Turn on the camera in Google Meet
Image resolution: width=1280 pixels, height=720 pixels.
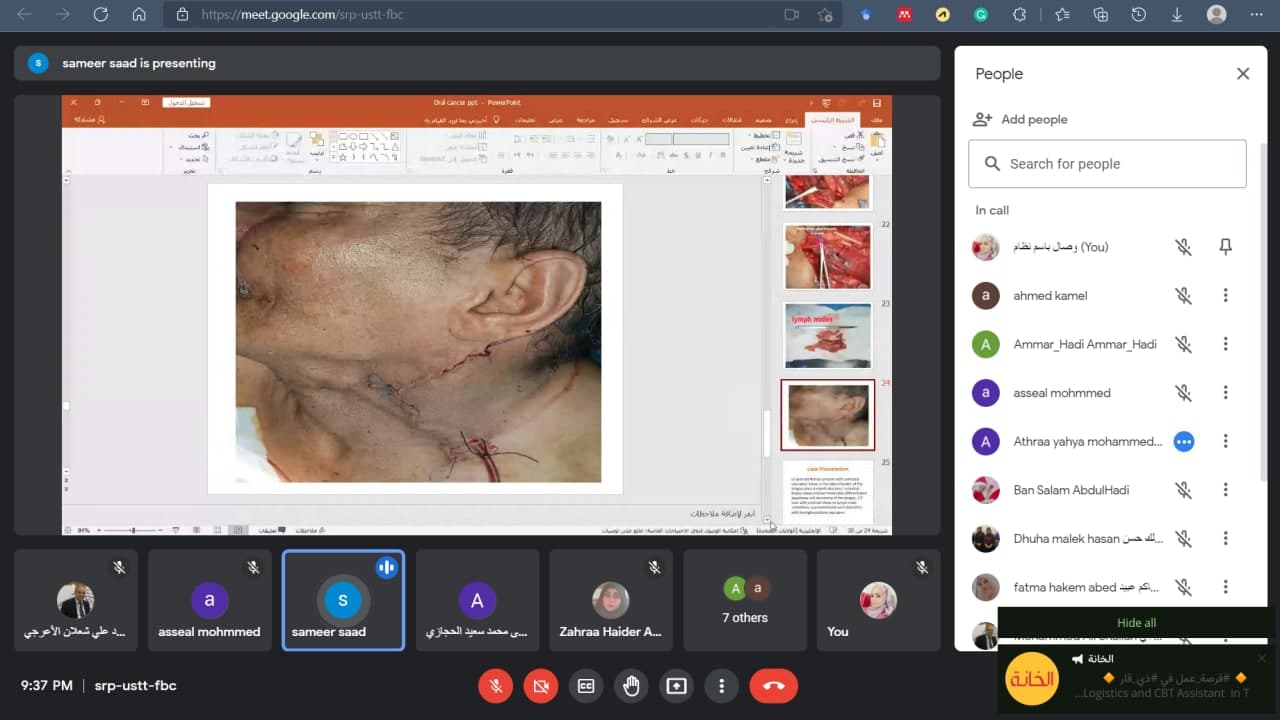tap(540, 686)
